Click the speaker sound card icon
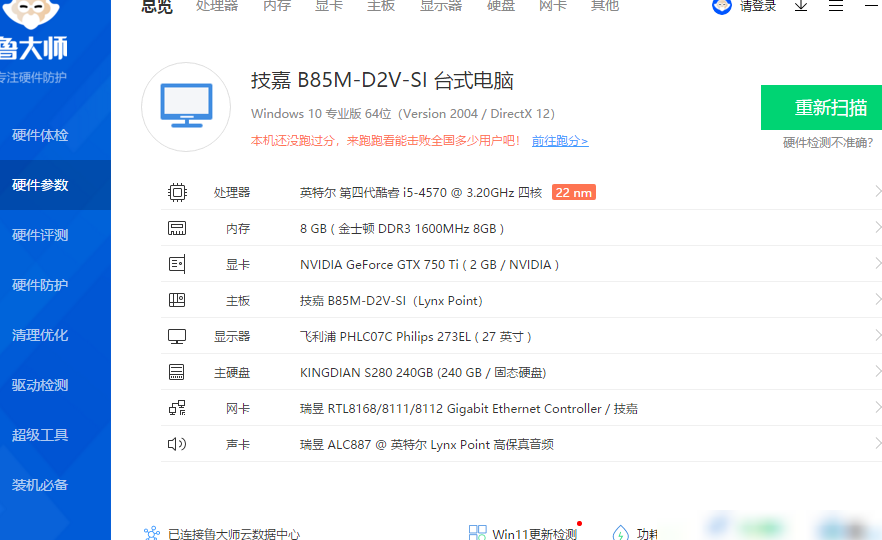This screenshot has height=540, width=882. point(177,444)
